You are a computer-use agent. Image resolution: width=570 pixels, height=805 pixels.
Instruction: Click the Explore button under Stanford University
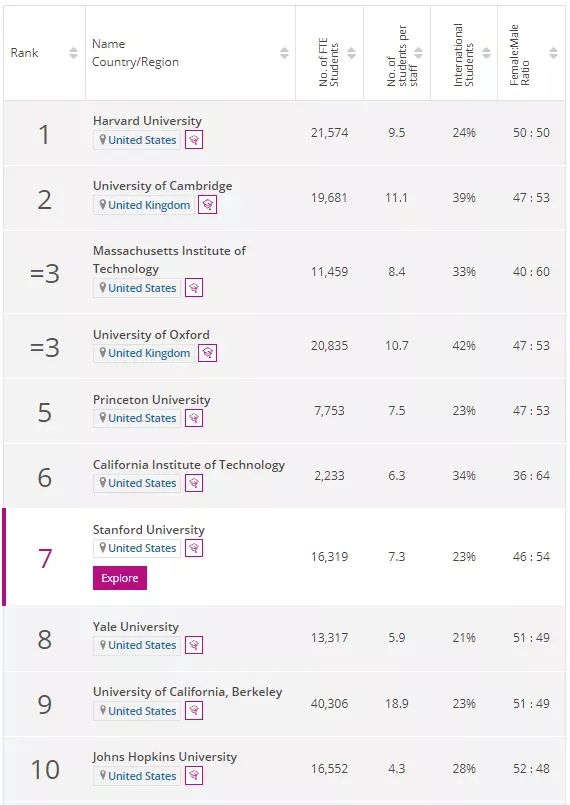pos(120,578)
